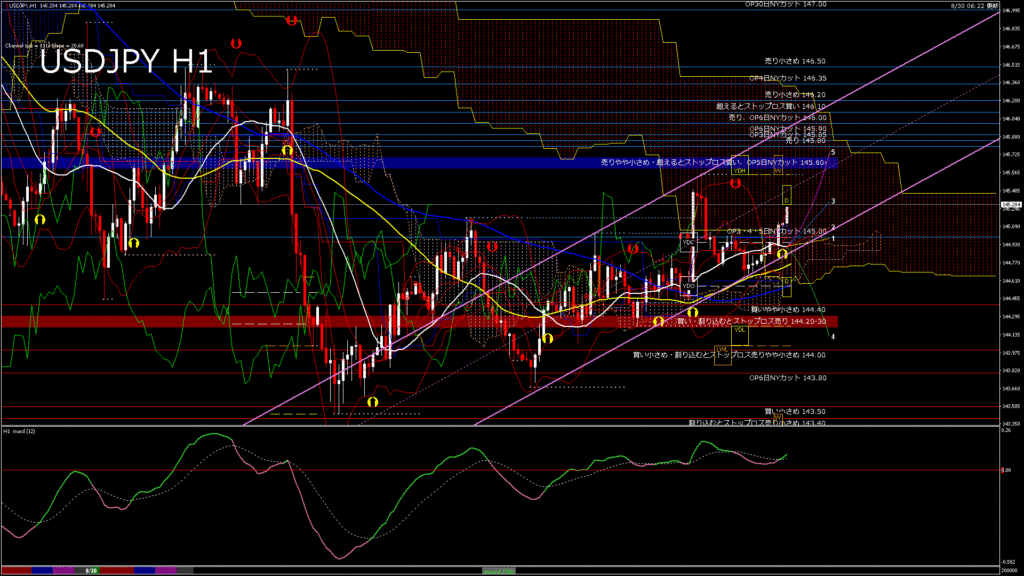The image size is (1024, 576).
Task: Click the 8/30 date marker on time axis
Action: [90, 570]
